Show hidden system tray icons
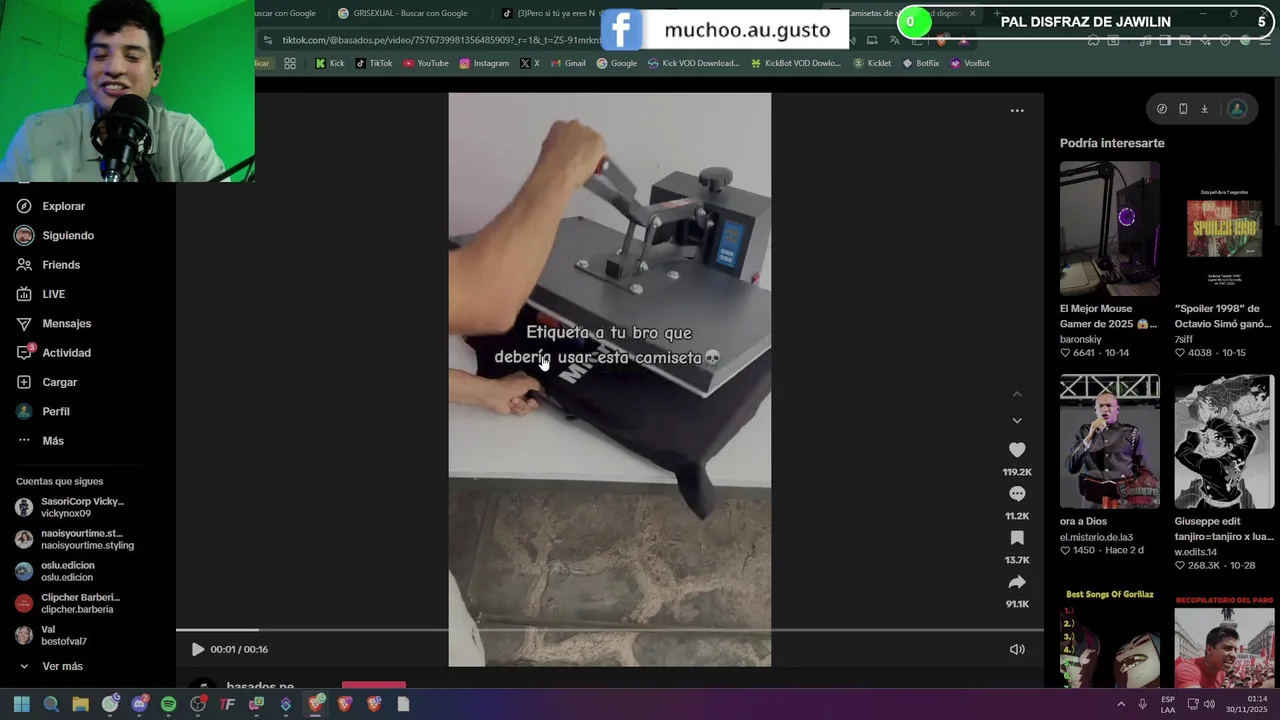1280x720 pixels. (1120, 704)
